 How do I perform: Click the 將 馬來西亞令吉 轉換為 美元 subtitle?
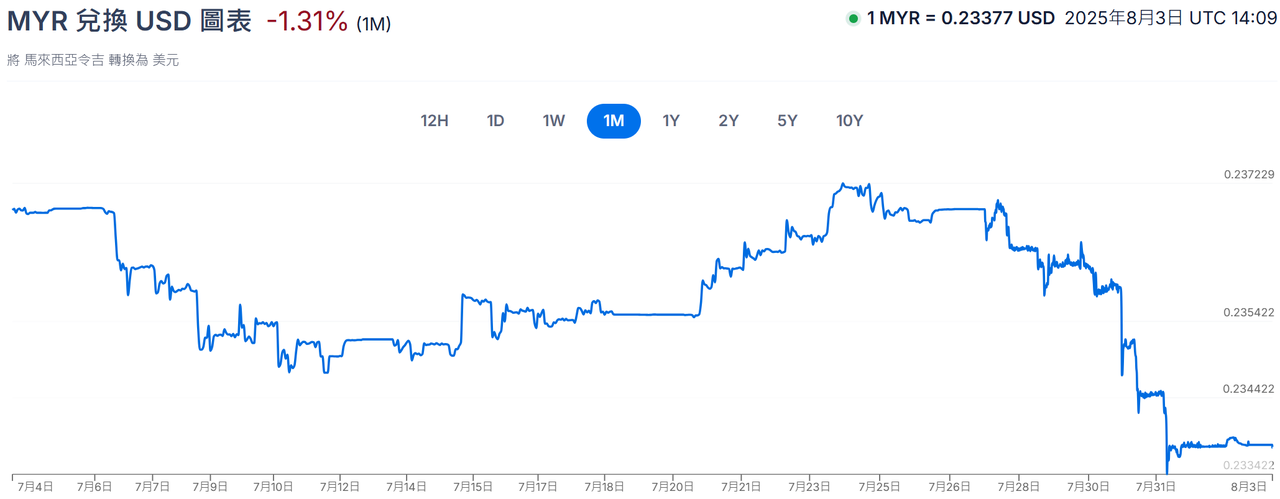click(x=93, y=60)
